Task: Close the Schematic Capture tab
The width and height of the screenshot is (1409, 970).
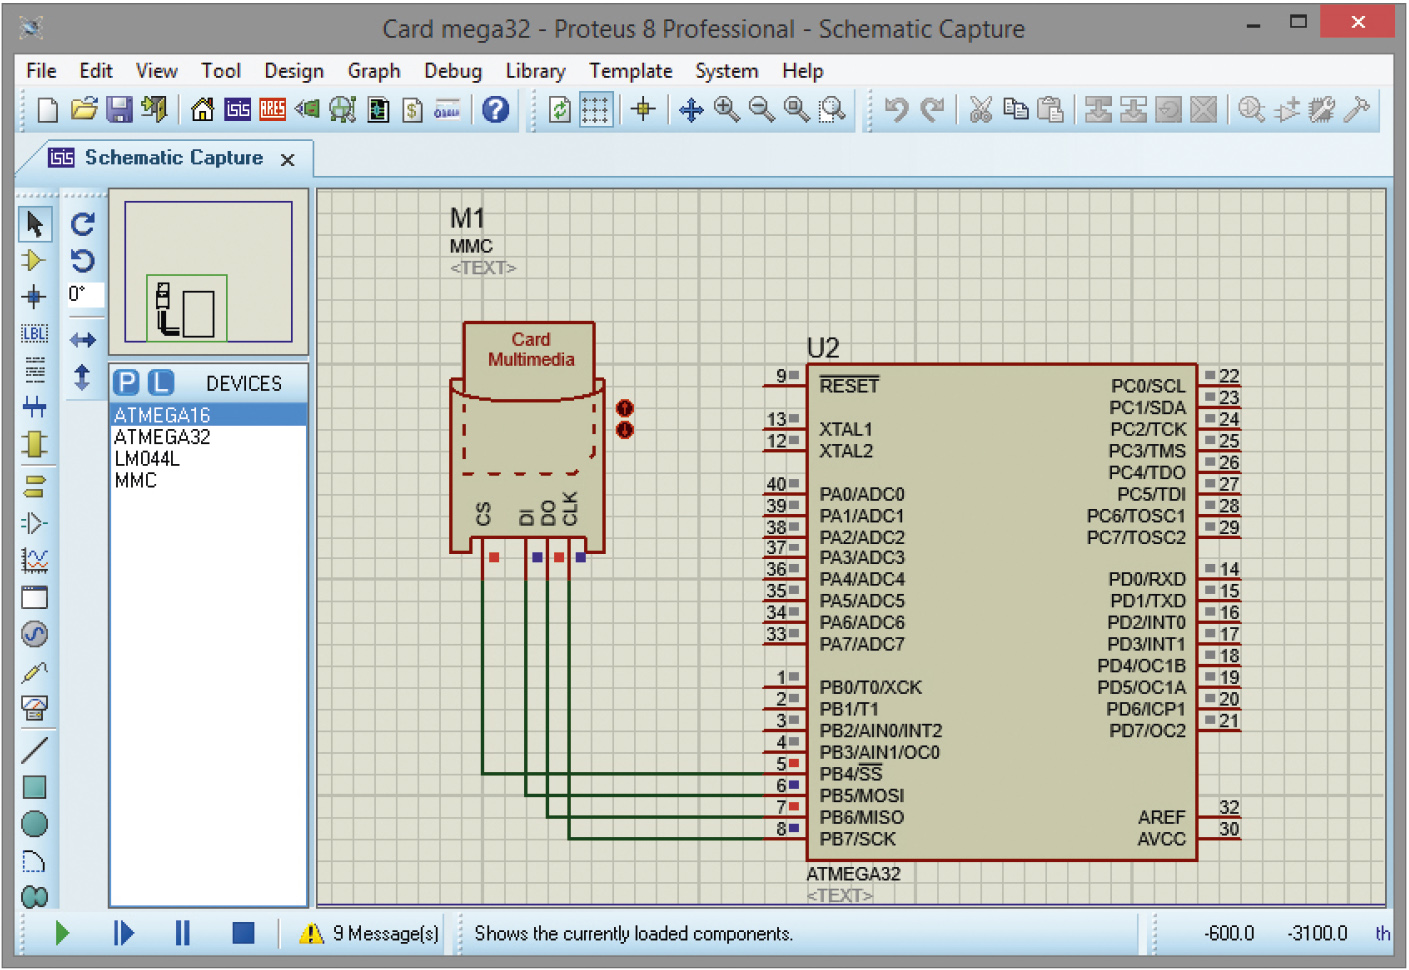Action: tap(288, 160)
